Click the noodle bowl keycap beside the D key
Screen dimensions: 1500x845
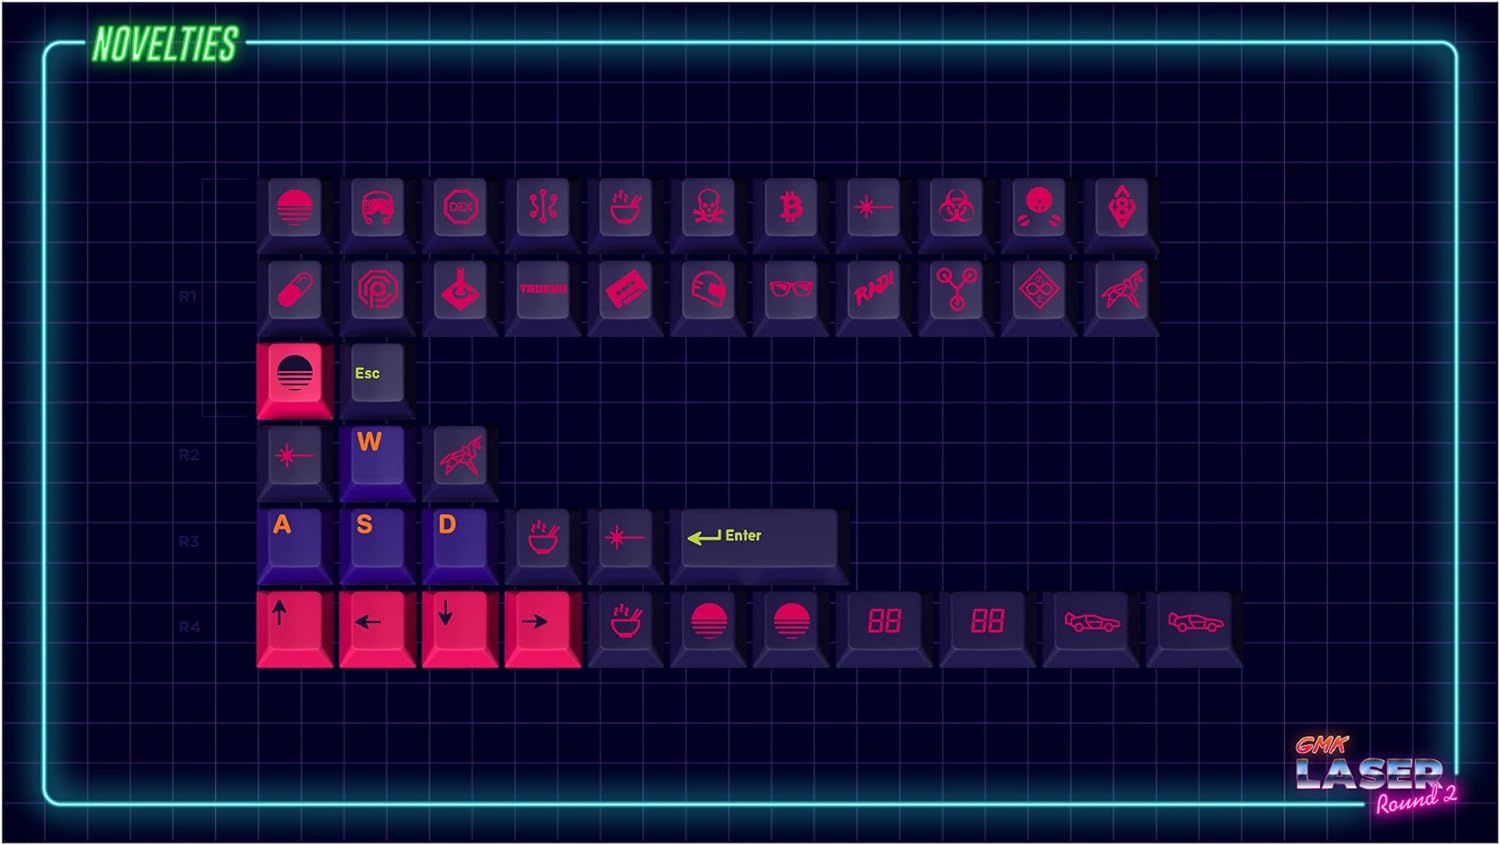[543, 546]
